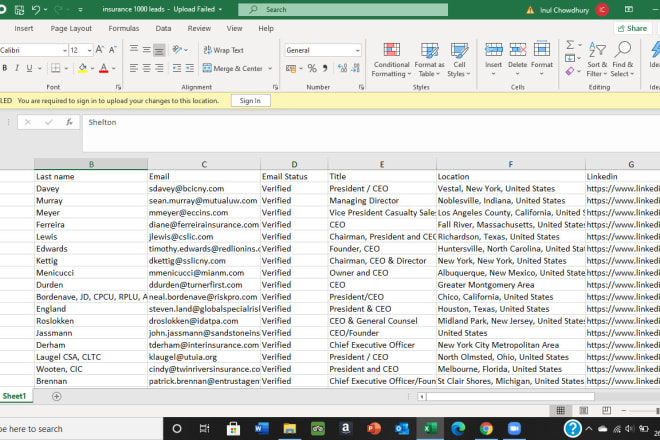Click Decrease Indent icon

coord(177,68)
